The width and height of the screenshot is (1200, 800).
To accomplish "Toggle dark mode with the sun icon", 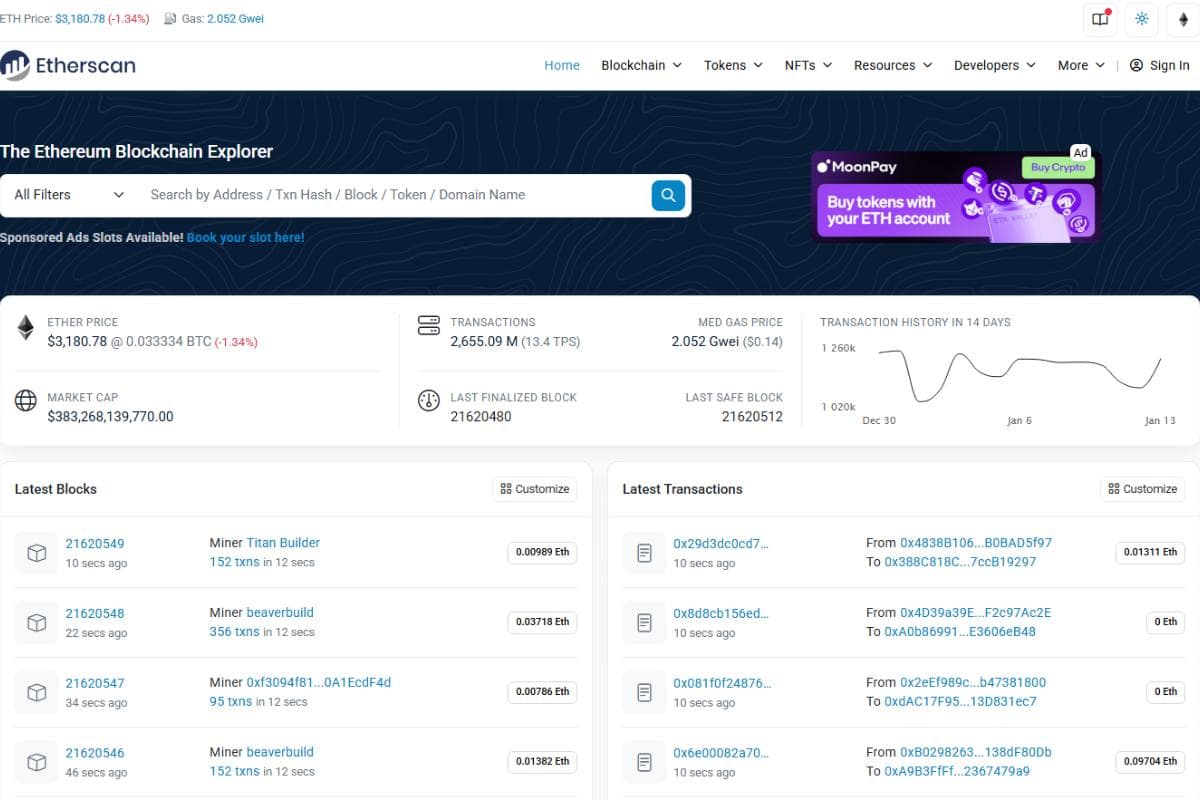I will [x=1141, y=19].
